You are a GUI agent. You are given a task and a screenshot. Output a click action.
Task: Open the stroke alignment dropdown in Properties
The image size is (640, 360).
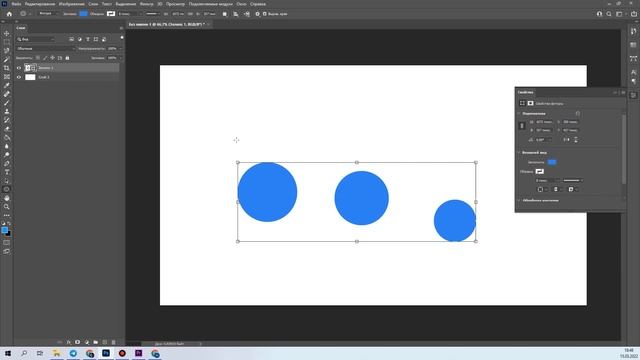tap(542, 189)
